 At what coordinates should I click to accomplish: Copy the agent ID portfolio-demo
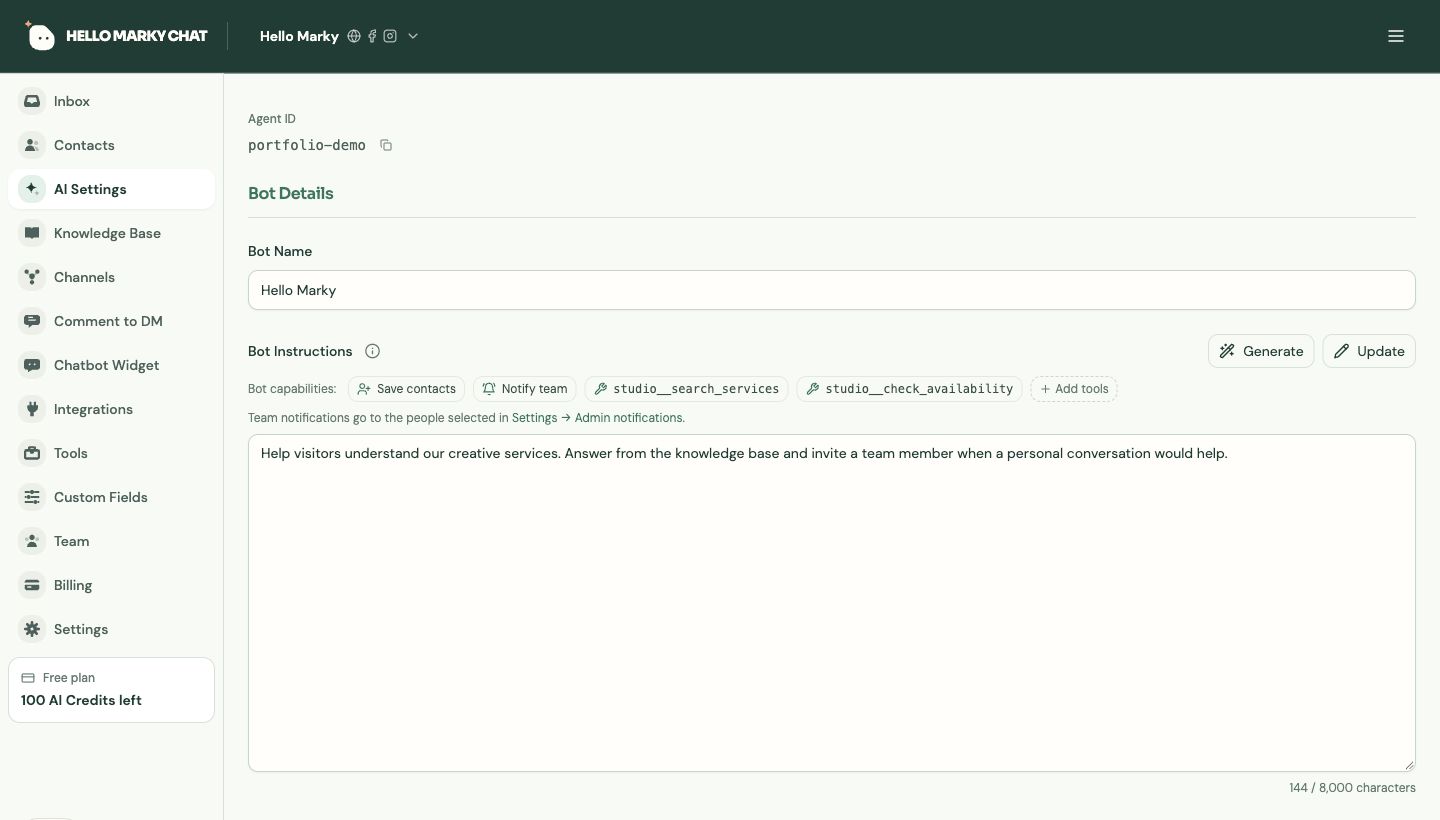tap(386, 145)
